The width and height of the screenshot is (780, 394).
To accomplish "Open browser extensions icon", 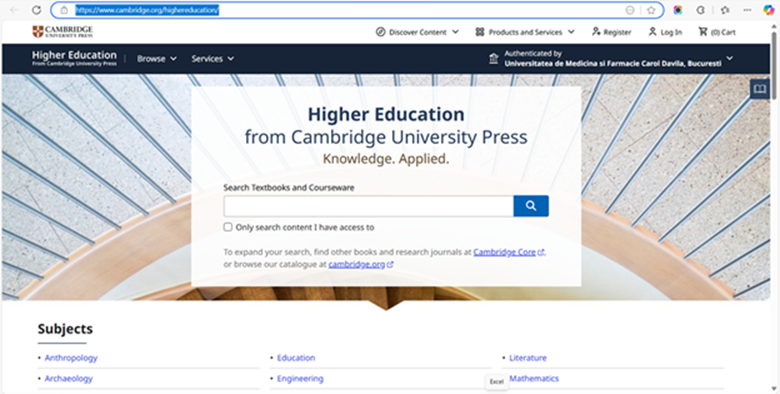I will (x=701, y=10).
